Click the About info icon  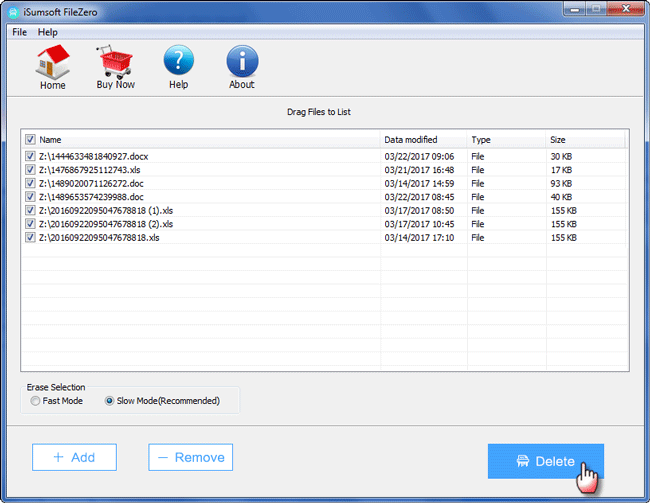pos(242,67)
